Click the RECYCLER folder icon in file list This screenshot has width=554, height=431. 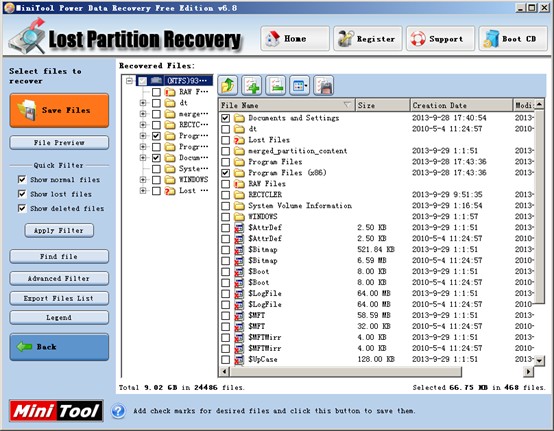coord(239,195)
